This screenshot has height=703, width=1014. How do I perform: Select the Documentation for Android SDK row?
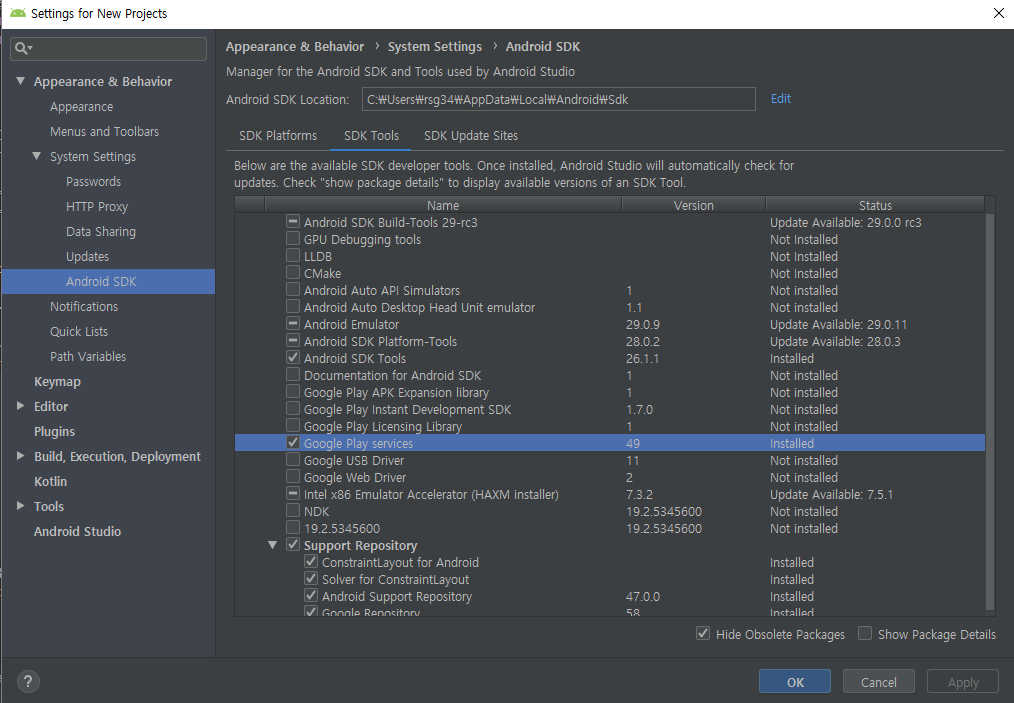tap(610, 375)
